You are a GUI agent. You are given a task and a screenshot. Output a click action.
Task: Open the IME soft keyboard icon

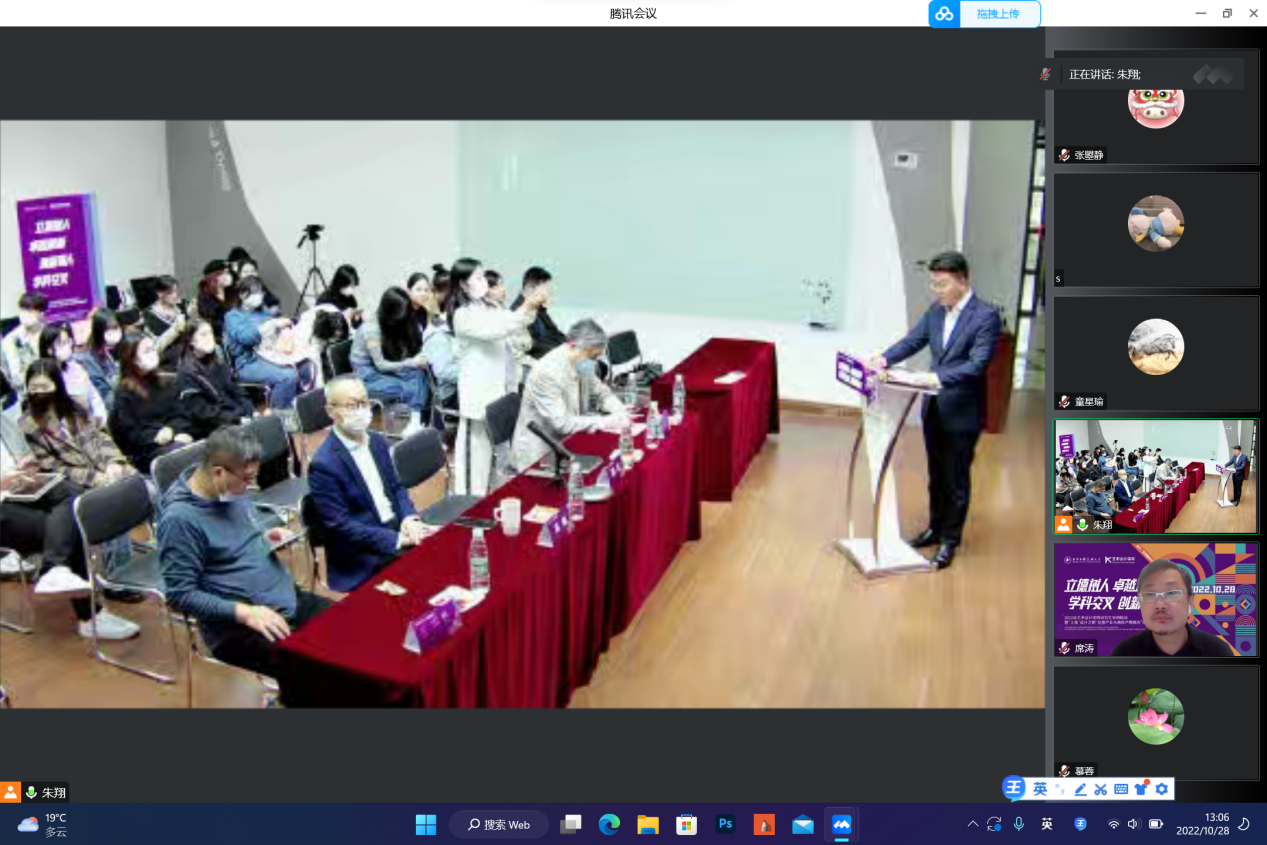(1121, 789)
